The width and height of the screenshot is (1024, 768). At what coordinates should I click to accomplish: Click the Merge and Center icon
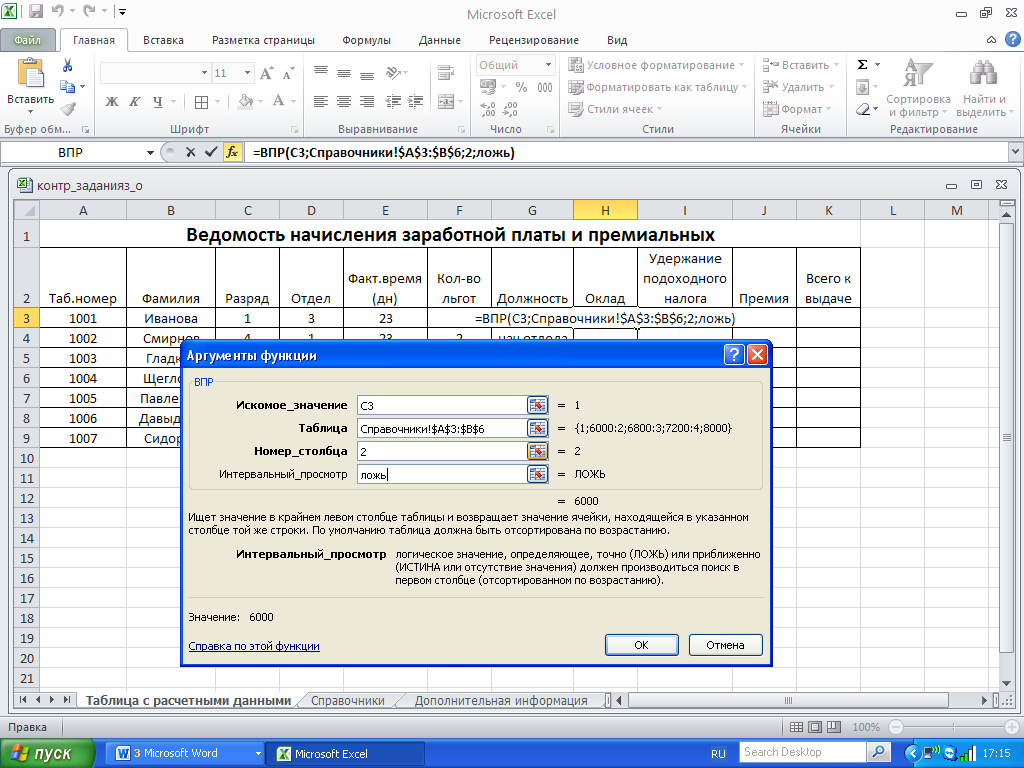tap(446, 101)
